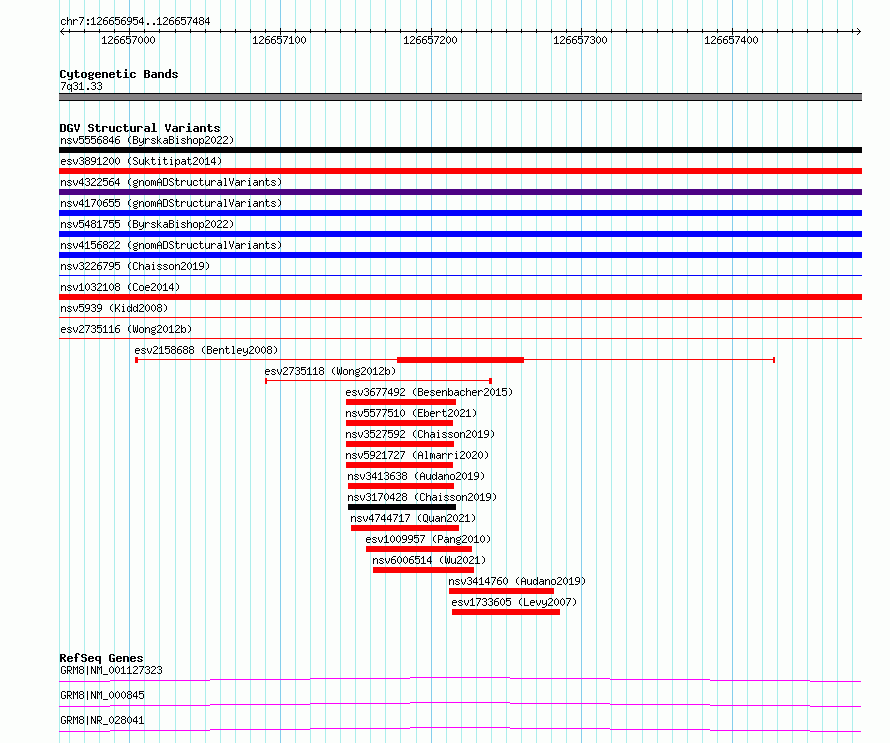890x743 pixels.
Task: Click the red bar under nsv1032108
Action: tap(460, 297)
